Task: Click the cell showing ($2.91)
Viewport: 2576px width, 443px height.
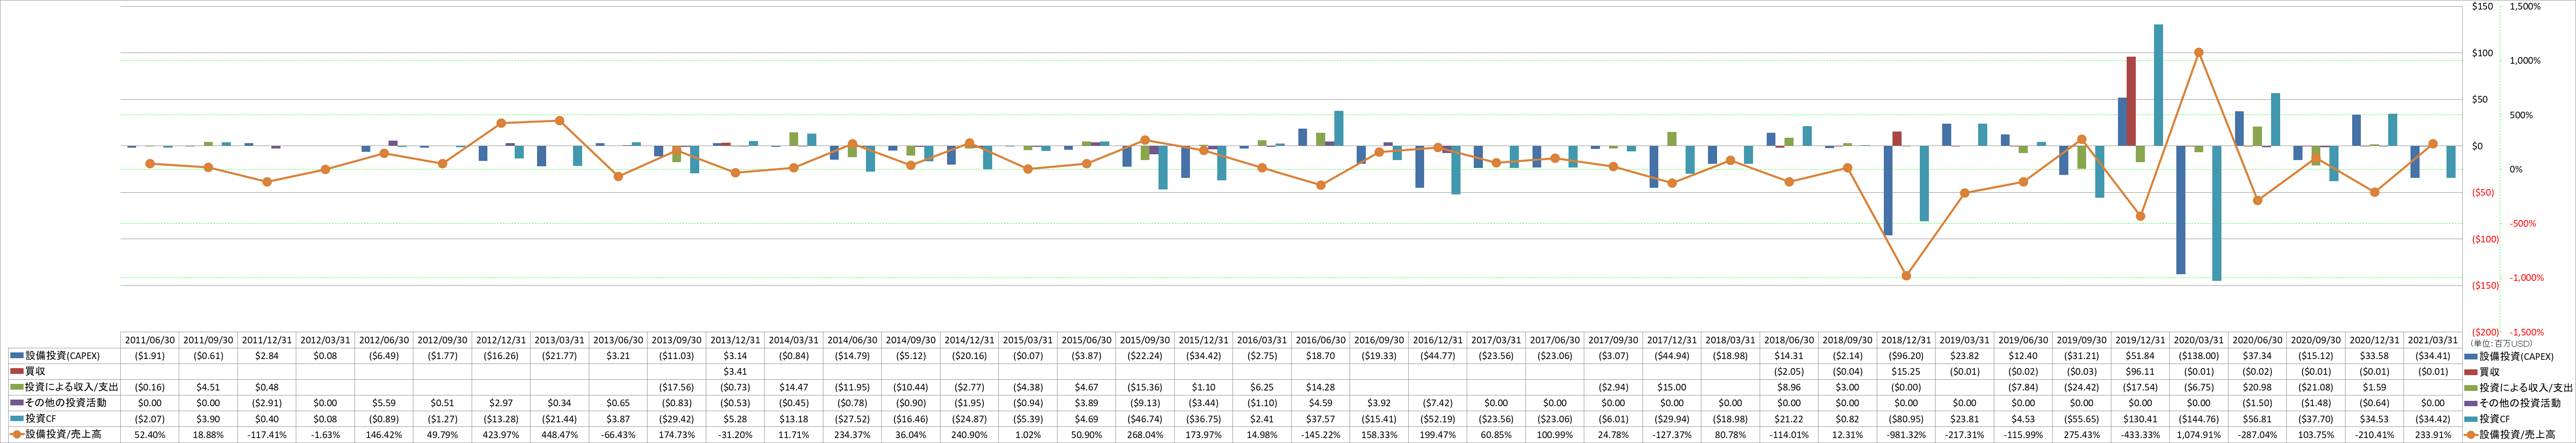Action: (x=267, y=403)
